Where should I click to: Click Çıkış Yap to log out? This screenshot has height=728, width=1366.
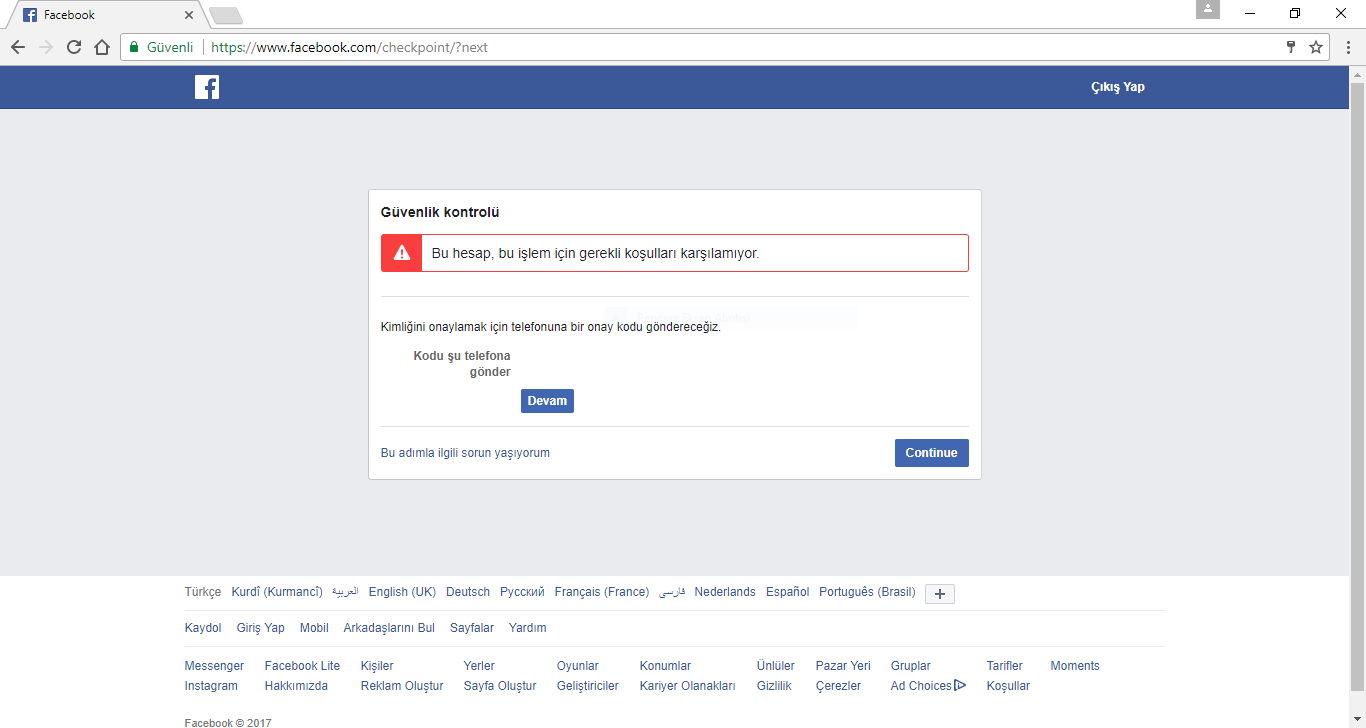tap(1118, 87)
